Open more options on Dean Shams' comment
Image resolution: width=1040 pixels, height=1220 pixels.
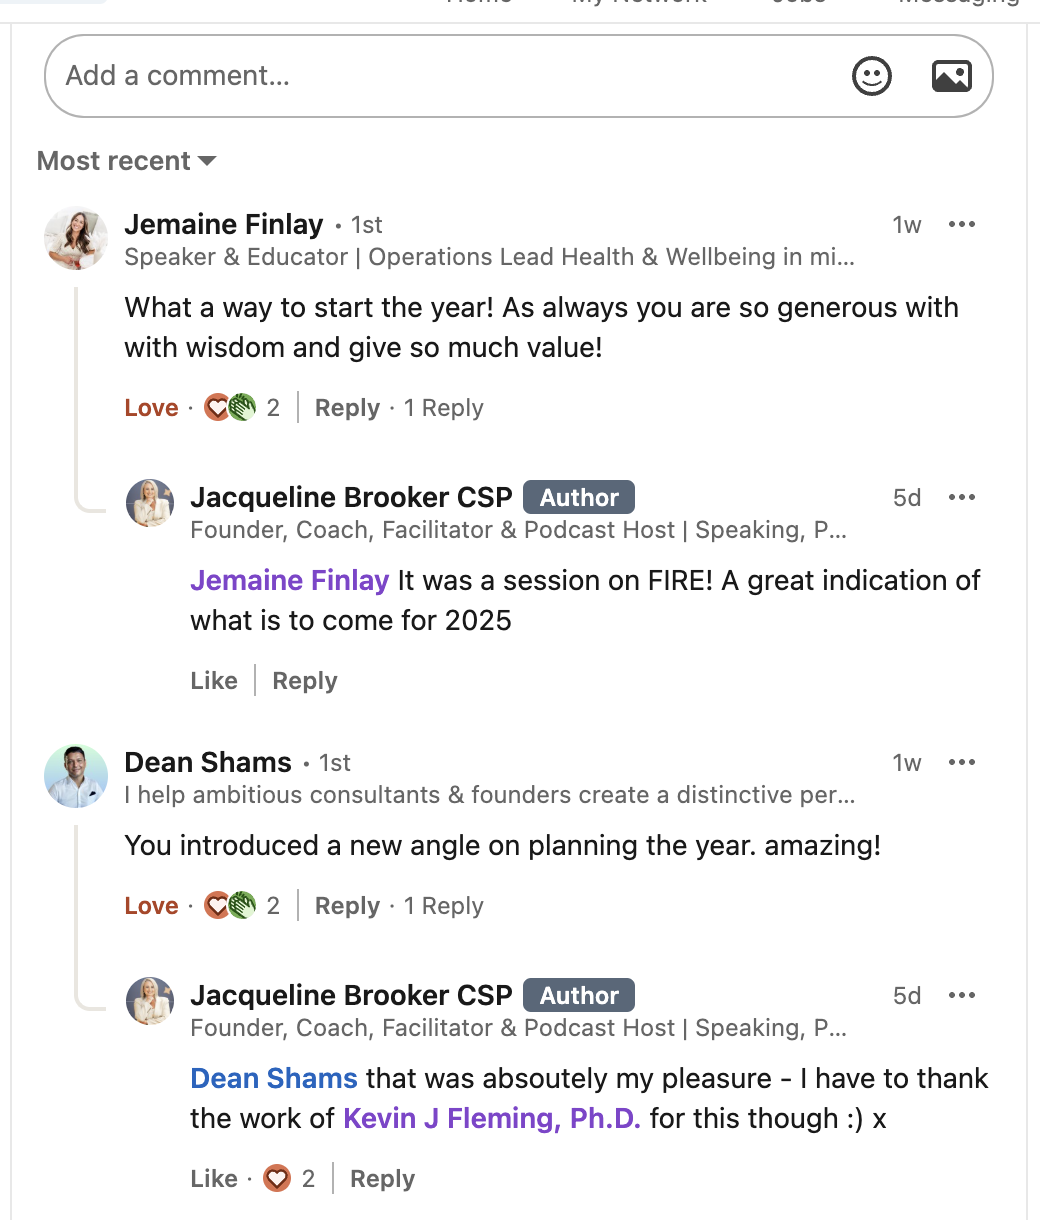coord(961,763)
